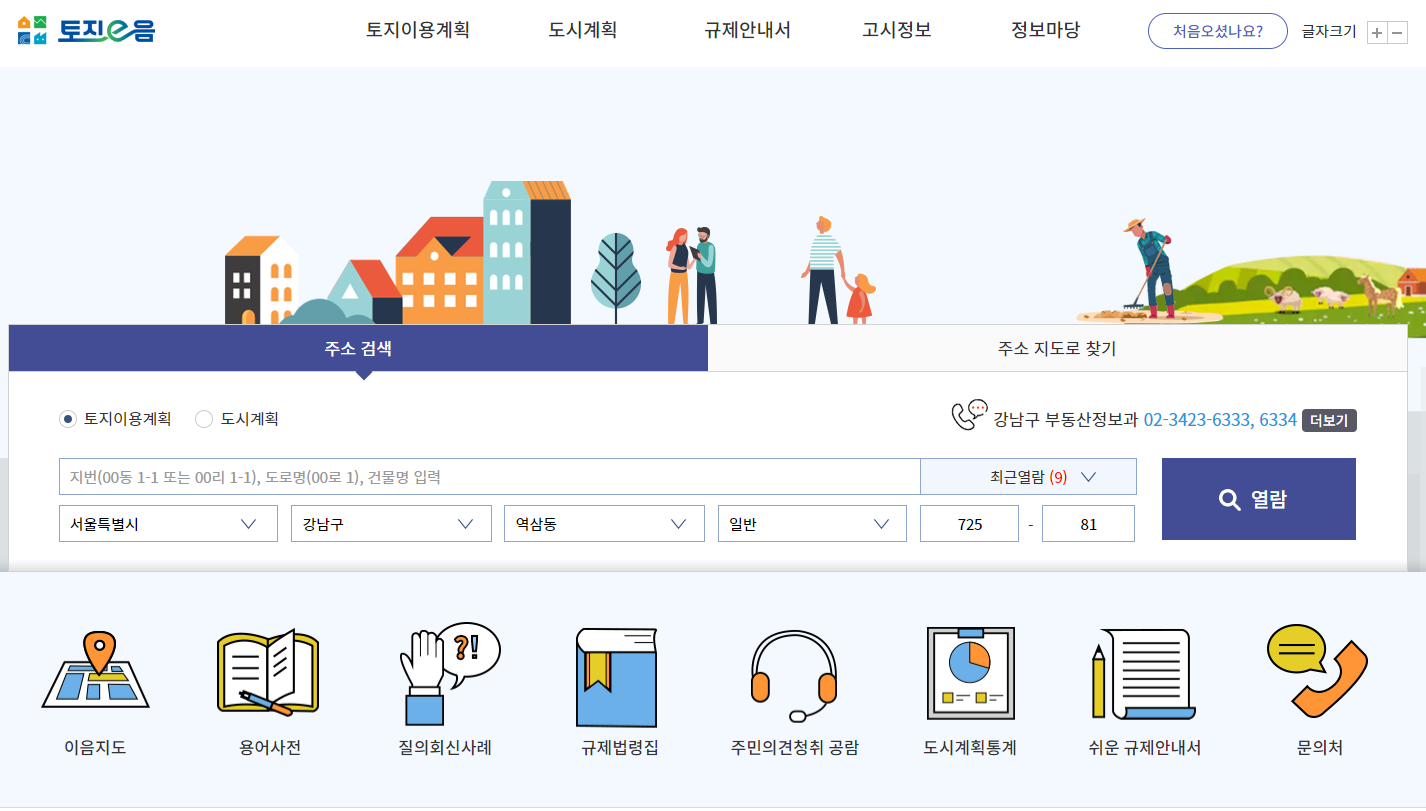
Task: Click the 열람 search button
Action: (1259, 499)
